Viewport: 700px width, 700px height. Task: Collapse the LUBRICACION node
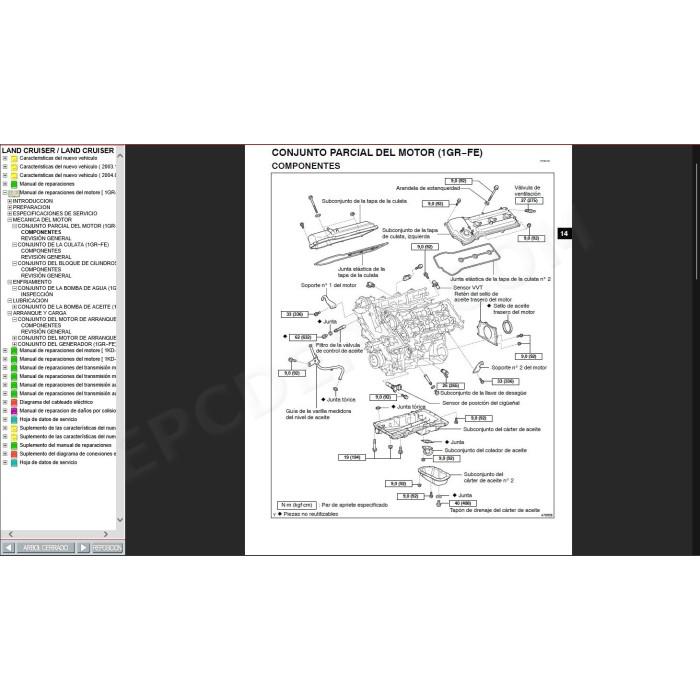click(10, 301)
